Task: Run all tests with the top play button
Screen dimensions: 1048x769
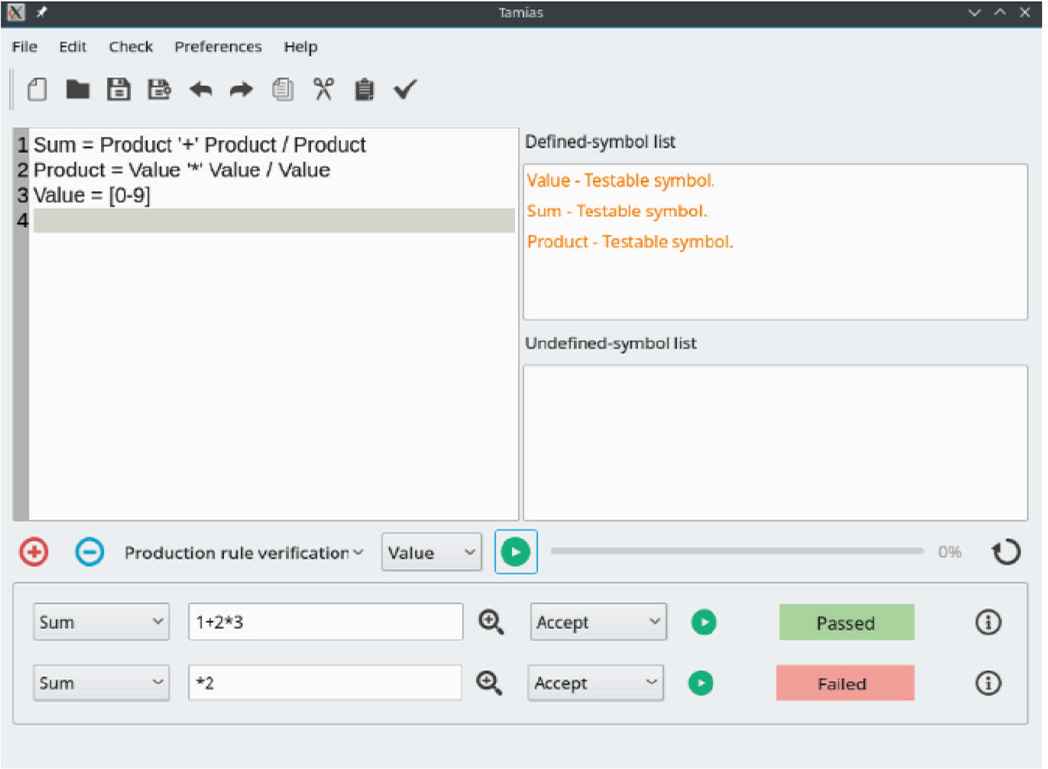Action: pos(516,552)
